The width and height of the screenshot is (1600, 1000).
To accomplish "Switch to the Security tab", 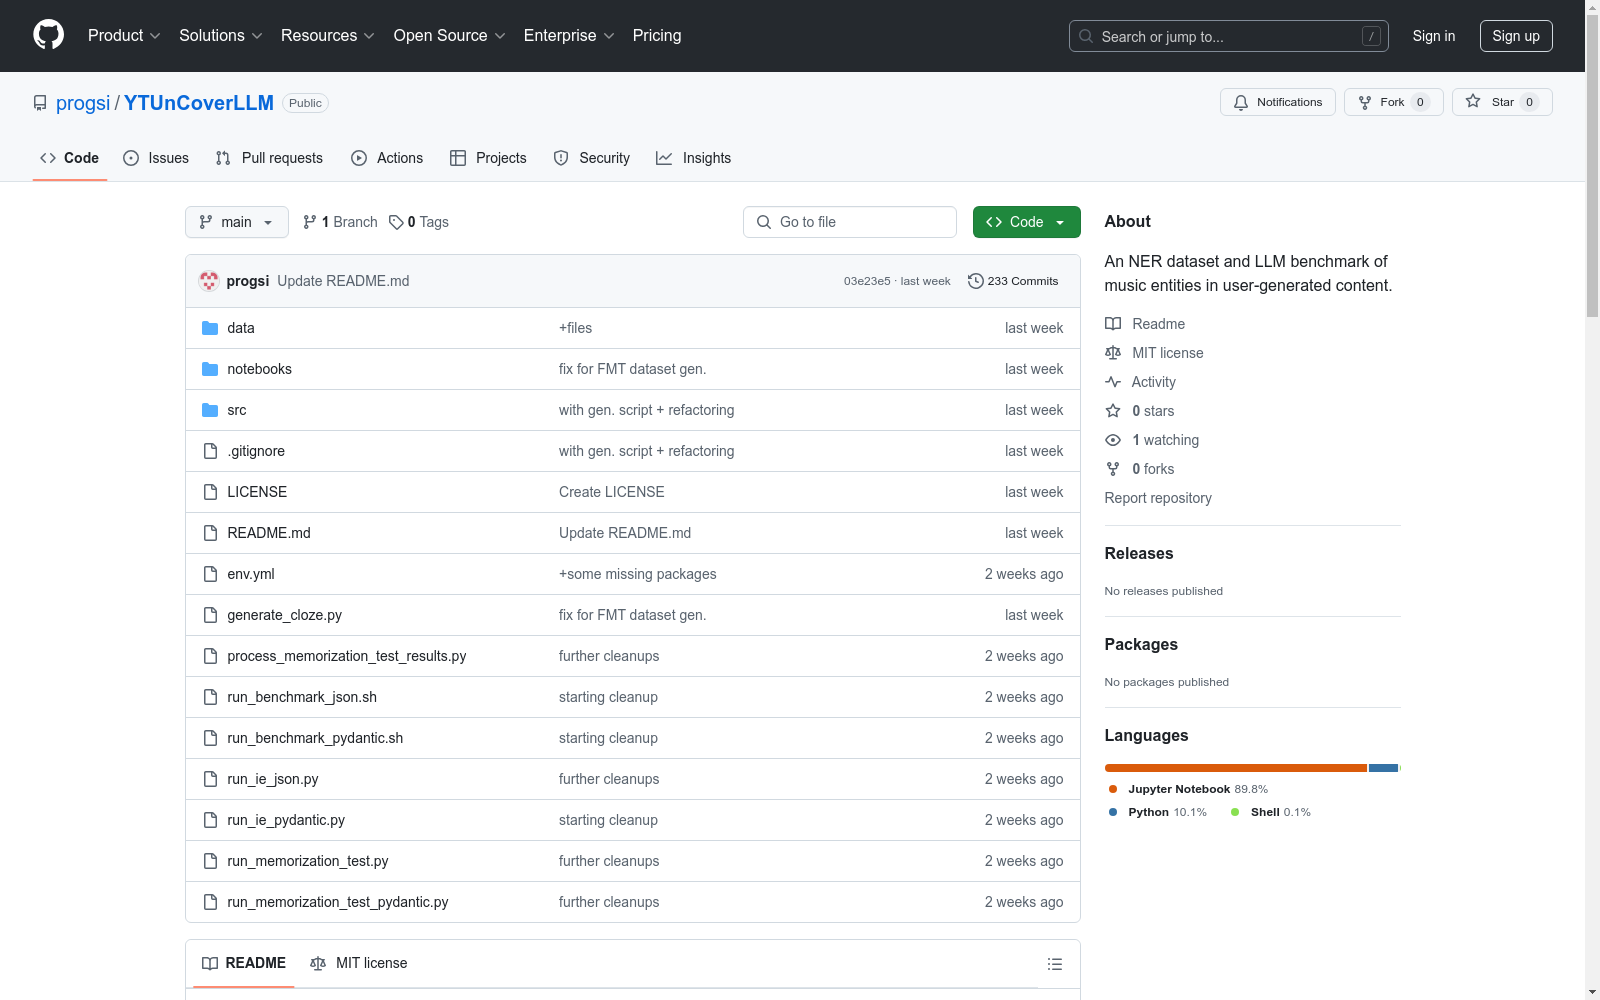I will (x=592, y=158).
